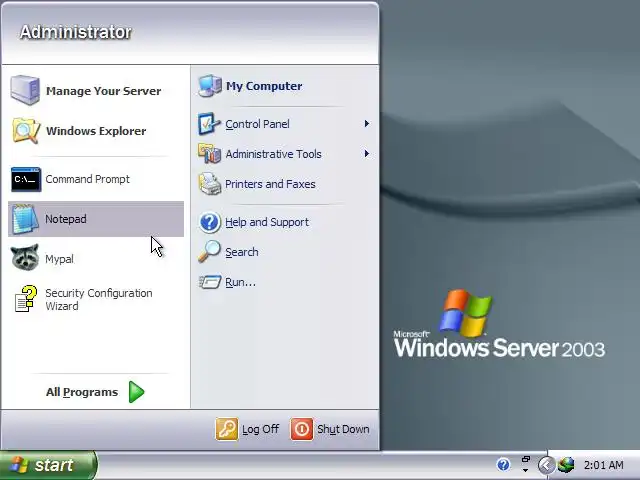640x480 pixels.
Task: Click the Notepad notebook icon
Action: pyautogui.click(x=25, y=219)
